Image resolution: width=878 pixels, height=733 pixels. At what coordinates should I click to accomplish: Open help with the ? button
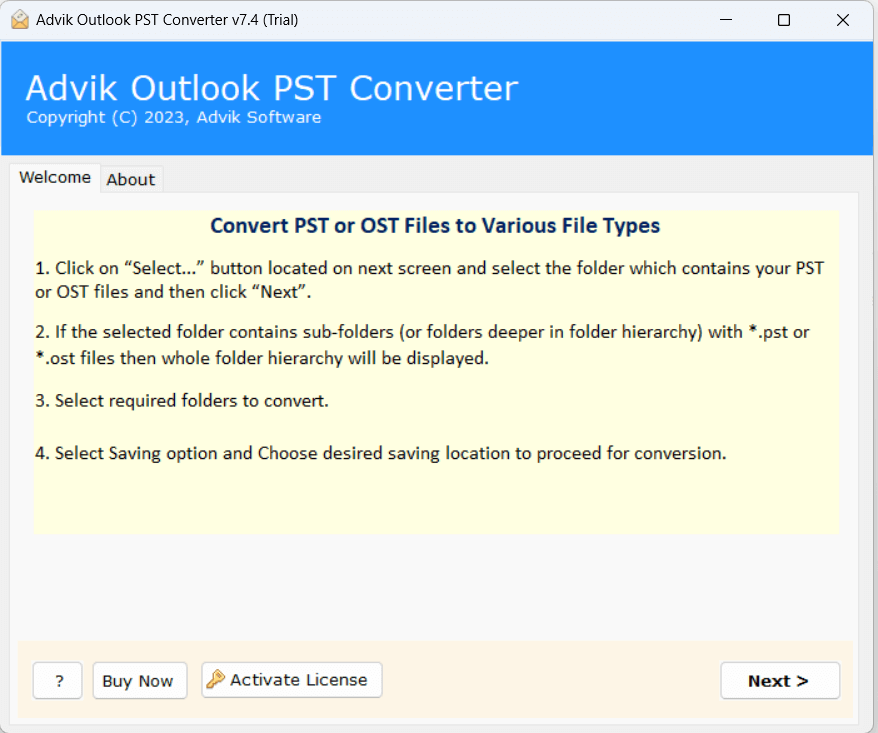(x=58, y=681)
